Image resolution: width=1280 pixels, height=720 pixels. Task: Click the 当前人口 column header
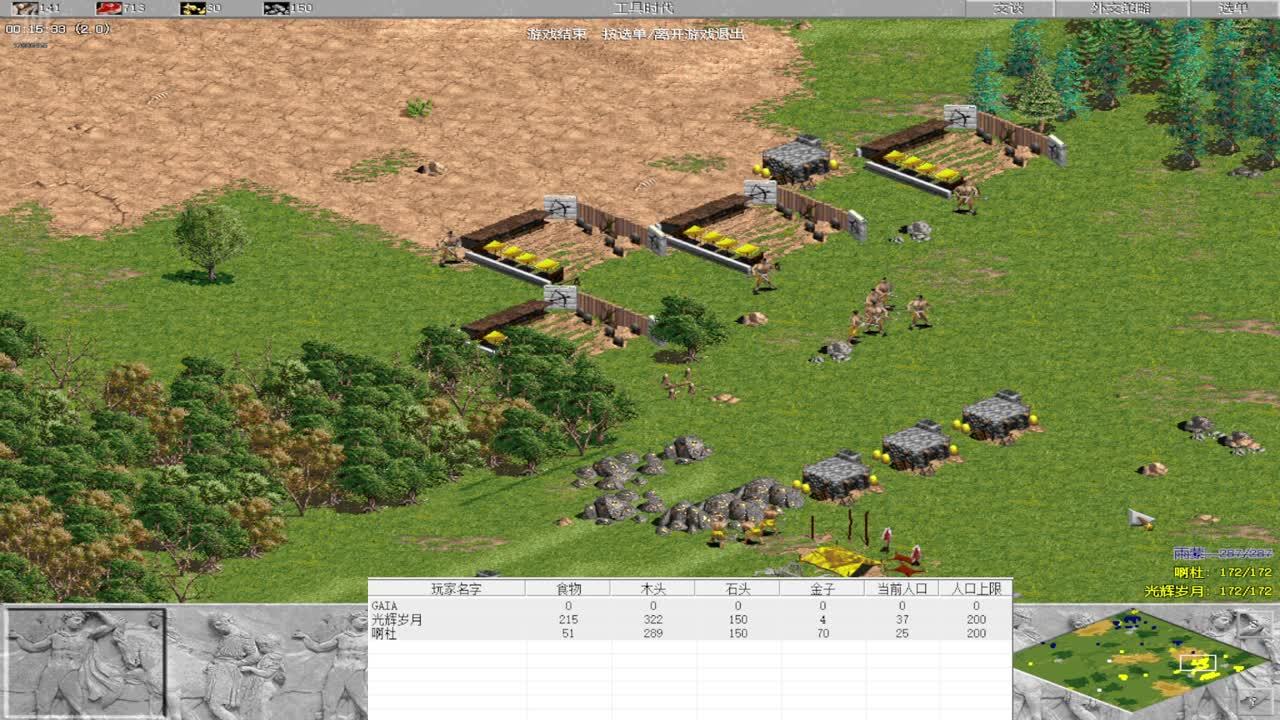tap(901, 589)
